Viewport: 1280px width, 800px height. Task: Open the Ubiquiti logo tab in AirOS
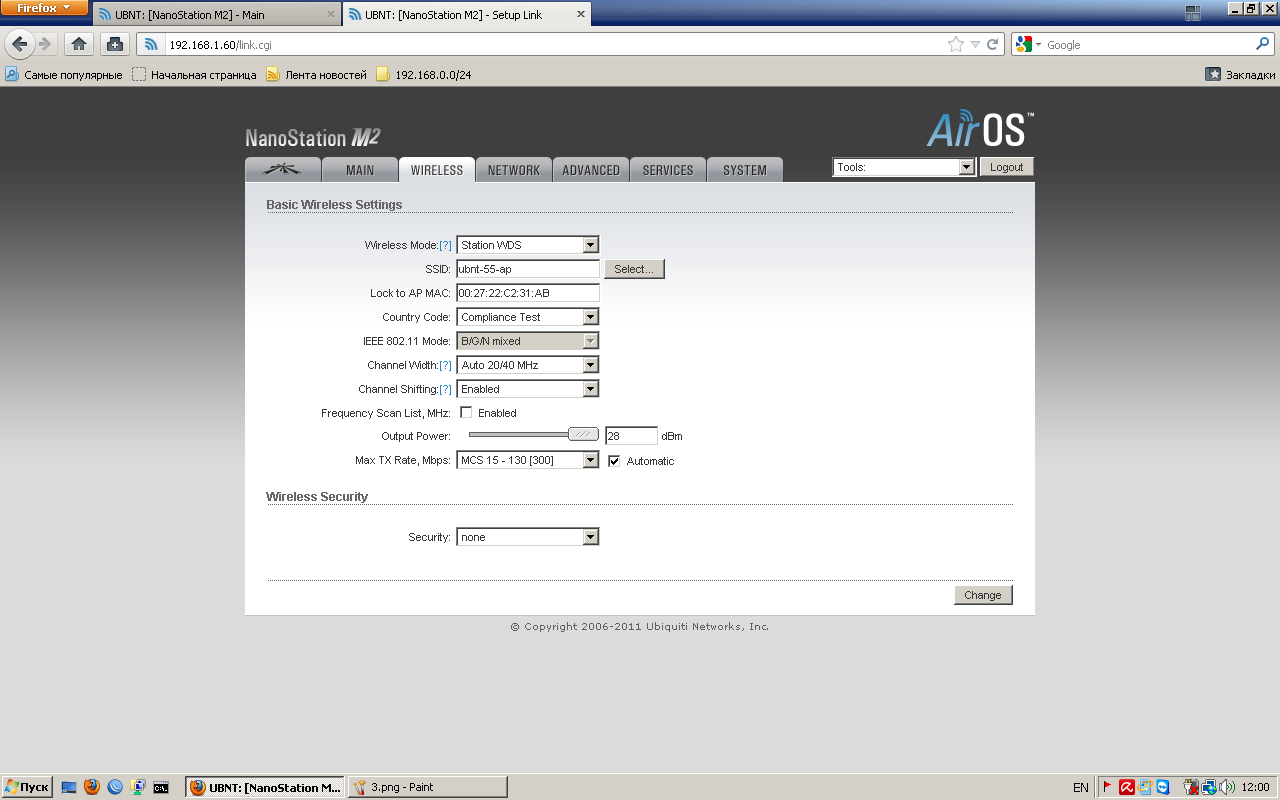coord(283,170)
